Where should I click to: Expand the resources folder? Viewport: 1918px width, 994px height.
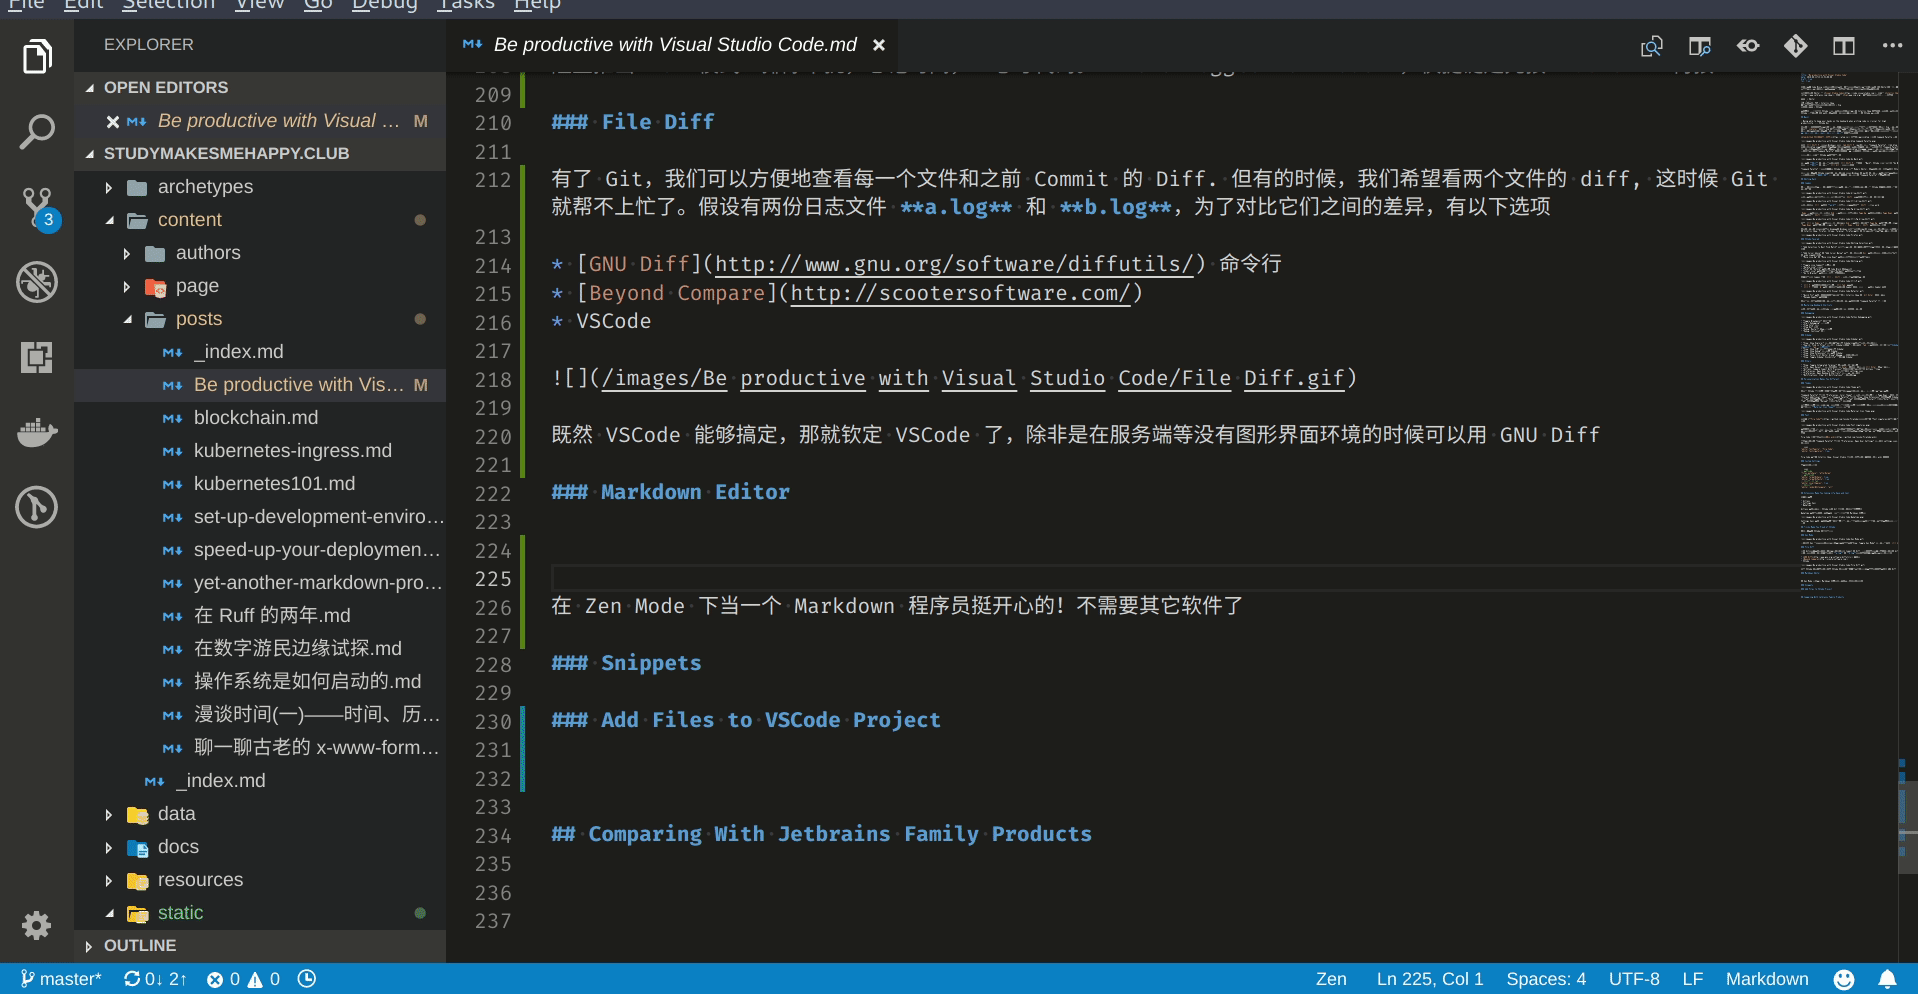(x=260, y=880)
